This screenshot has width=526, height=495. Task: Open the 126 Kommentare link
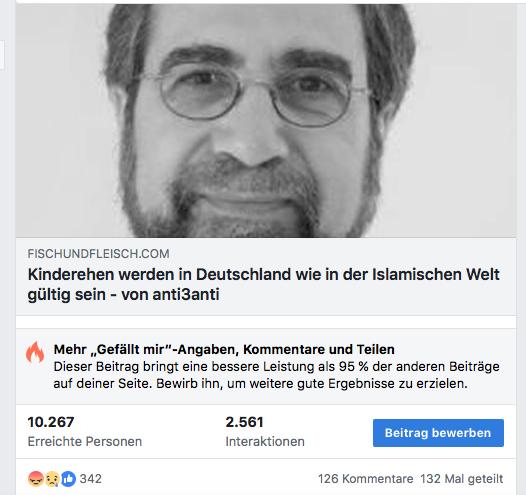click(365, 479)
